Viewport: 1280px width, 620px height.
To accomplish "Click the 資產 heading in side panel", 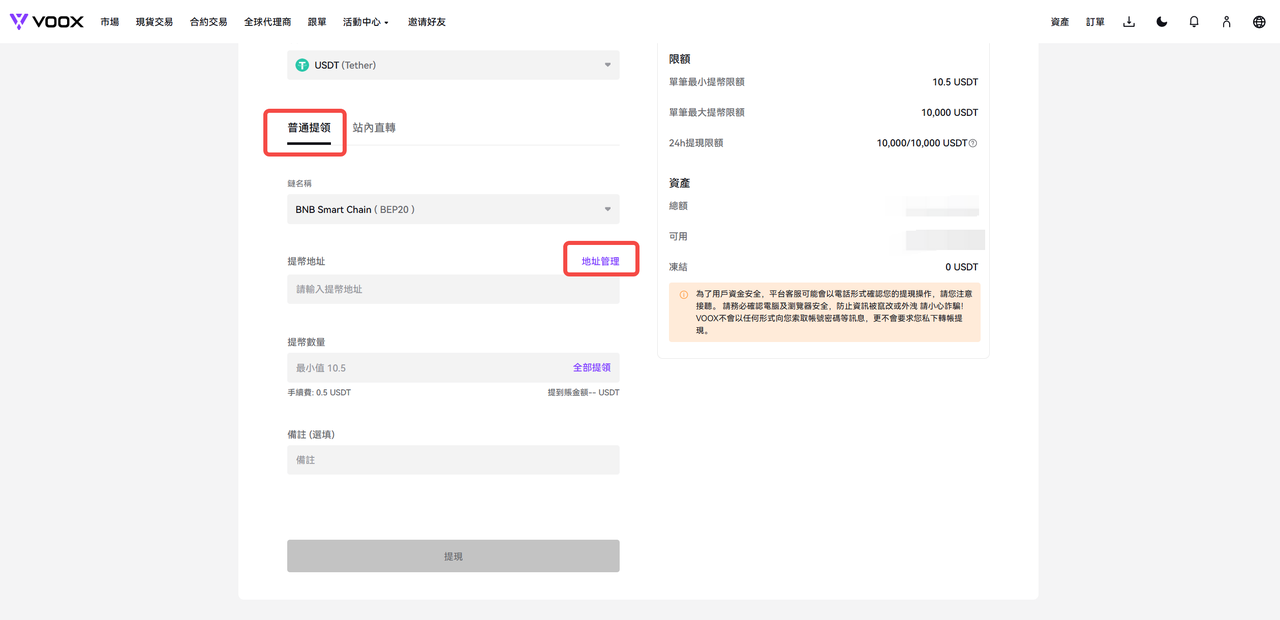I will (680, 183).
